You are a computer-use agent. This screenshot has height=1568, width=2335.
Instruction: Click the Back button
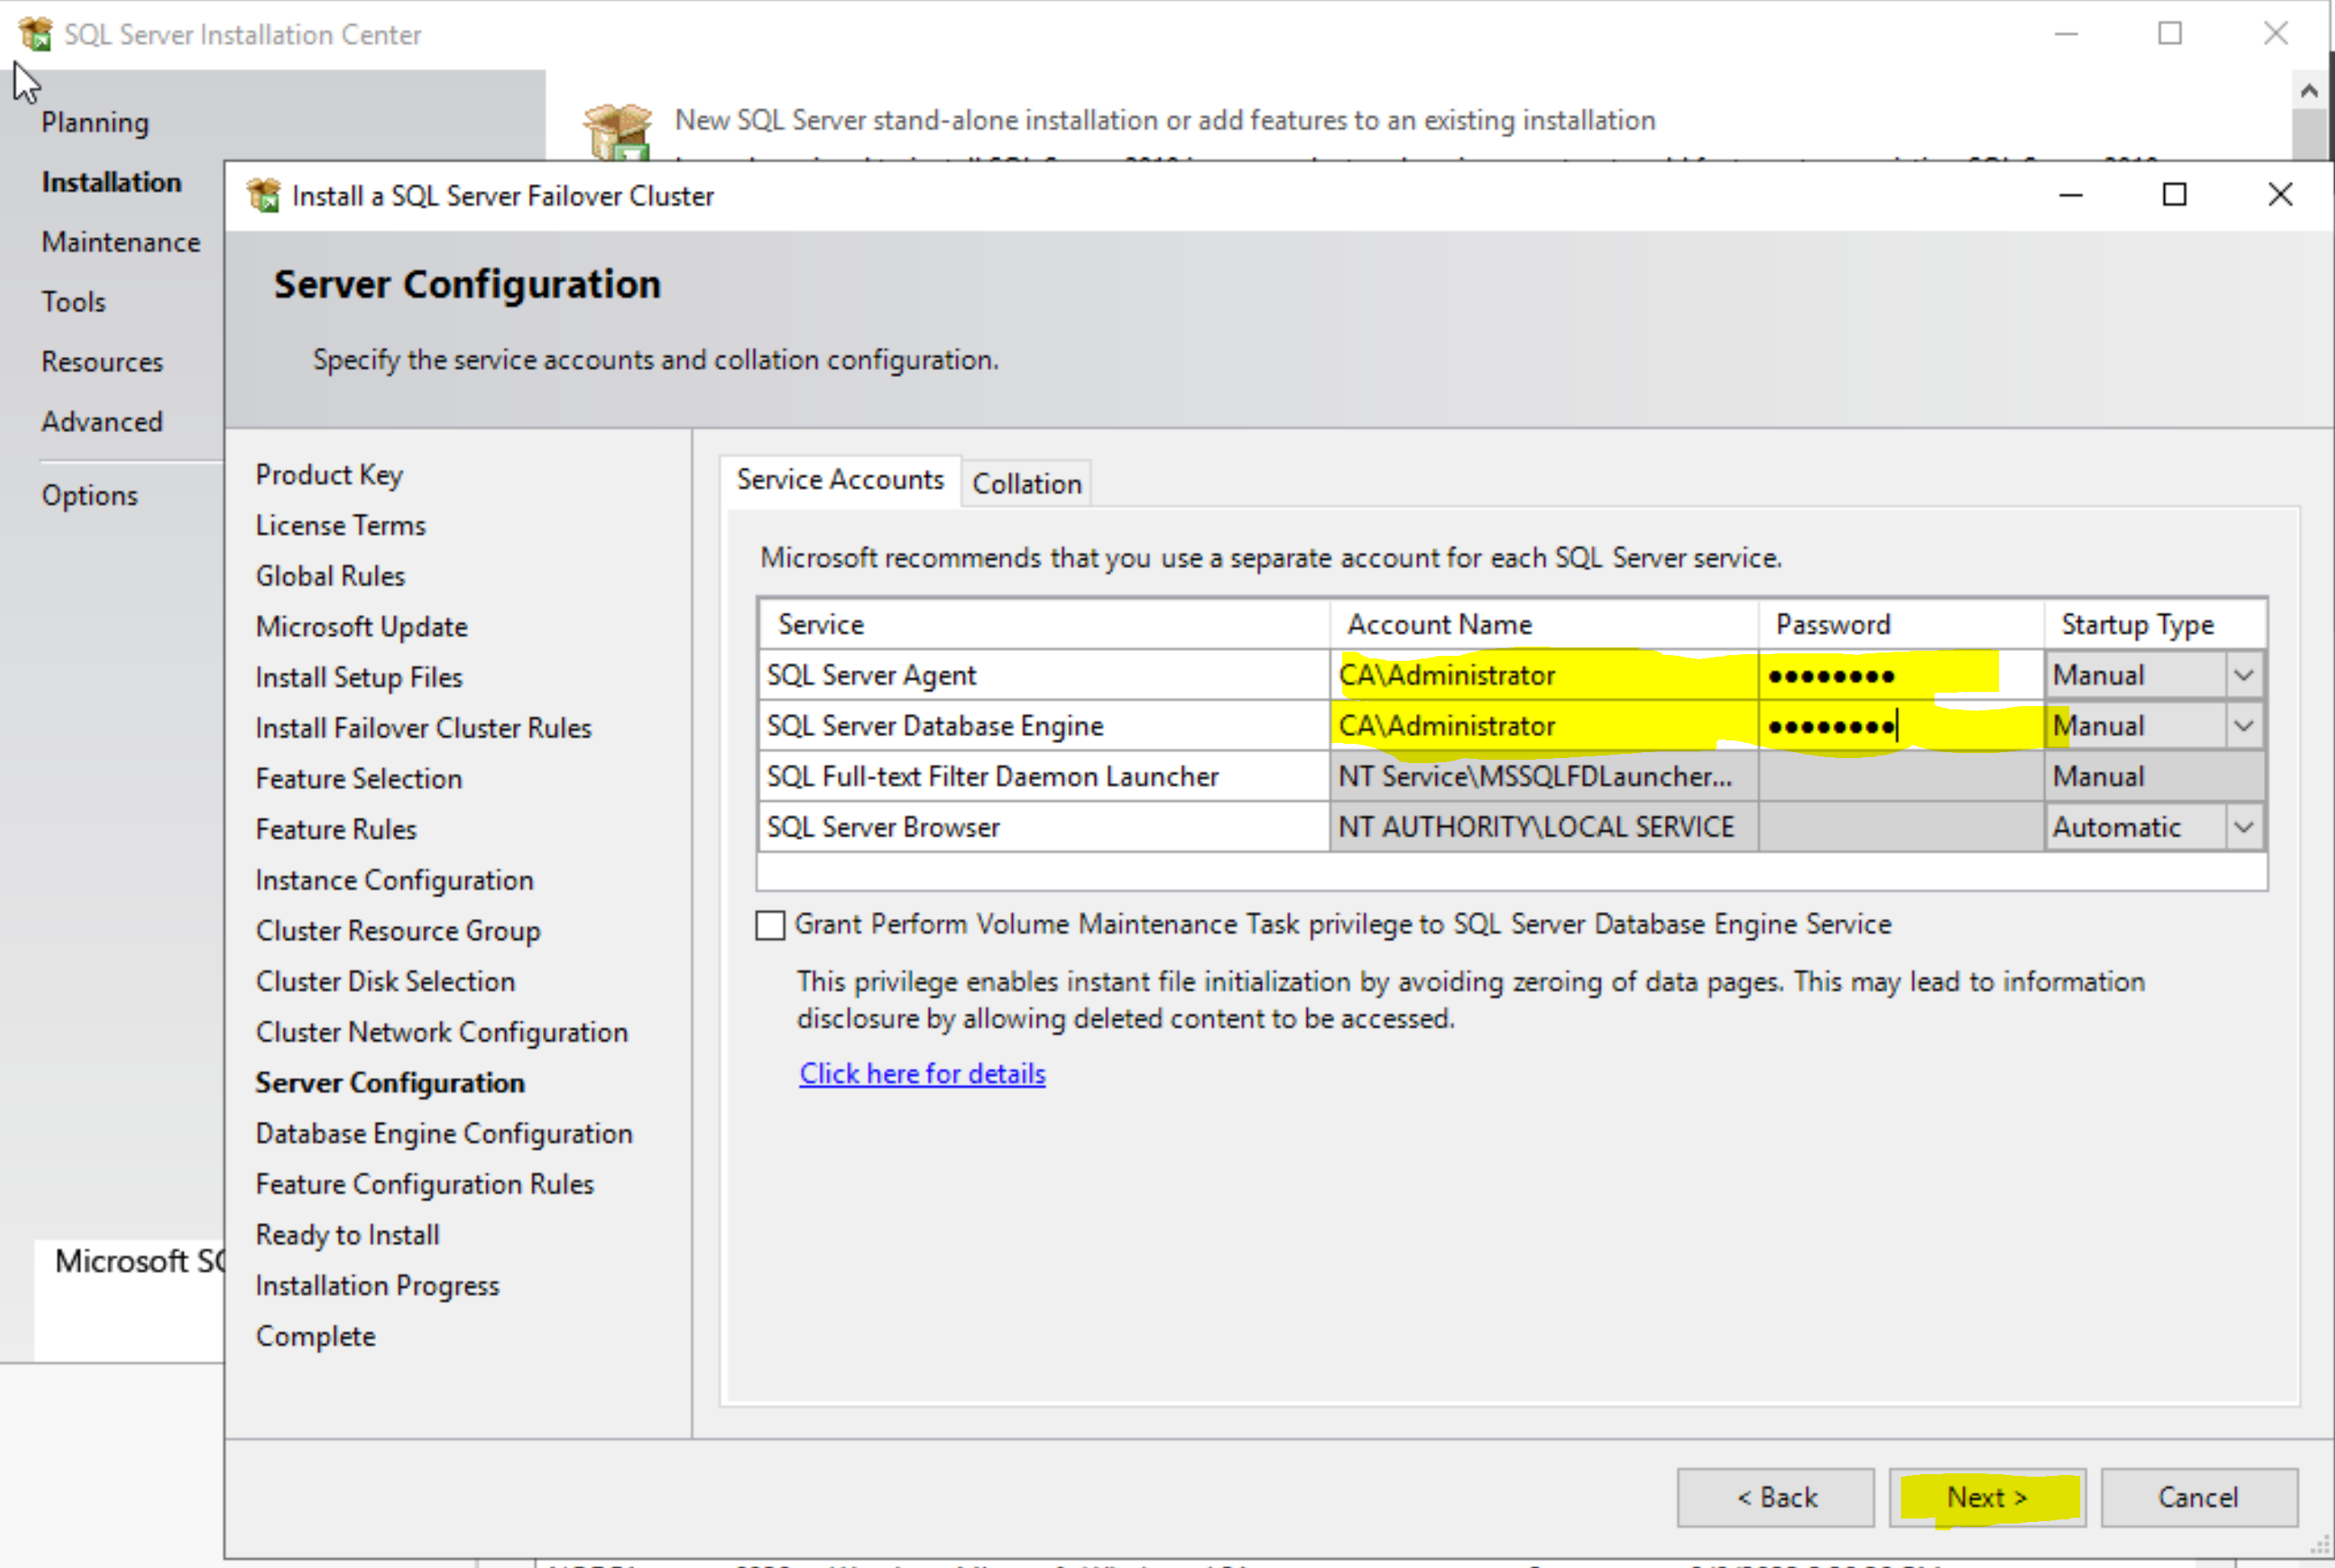pos(1775,1497)
